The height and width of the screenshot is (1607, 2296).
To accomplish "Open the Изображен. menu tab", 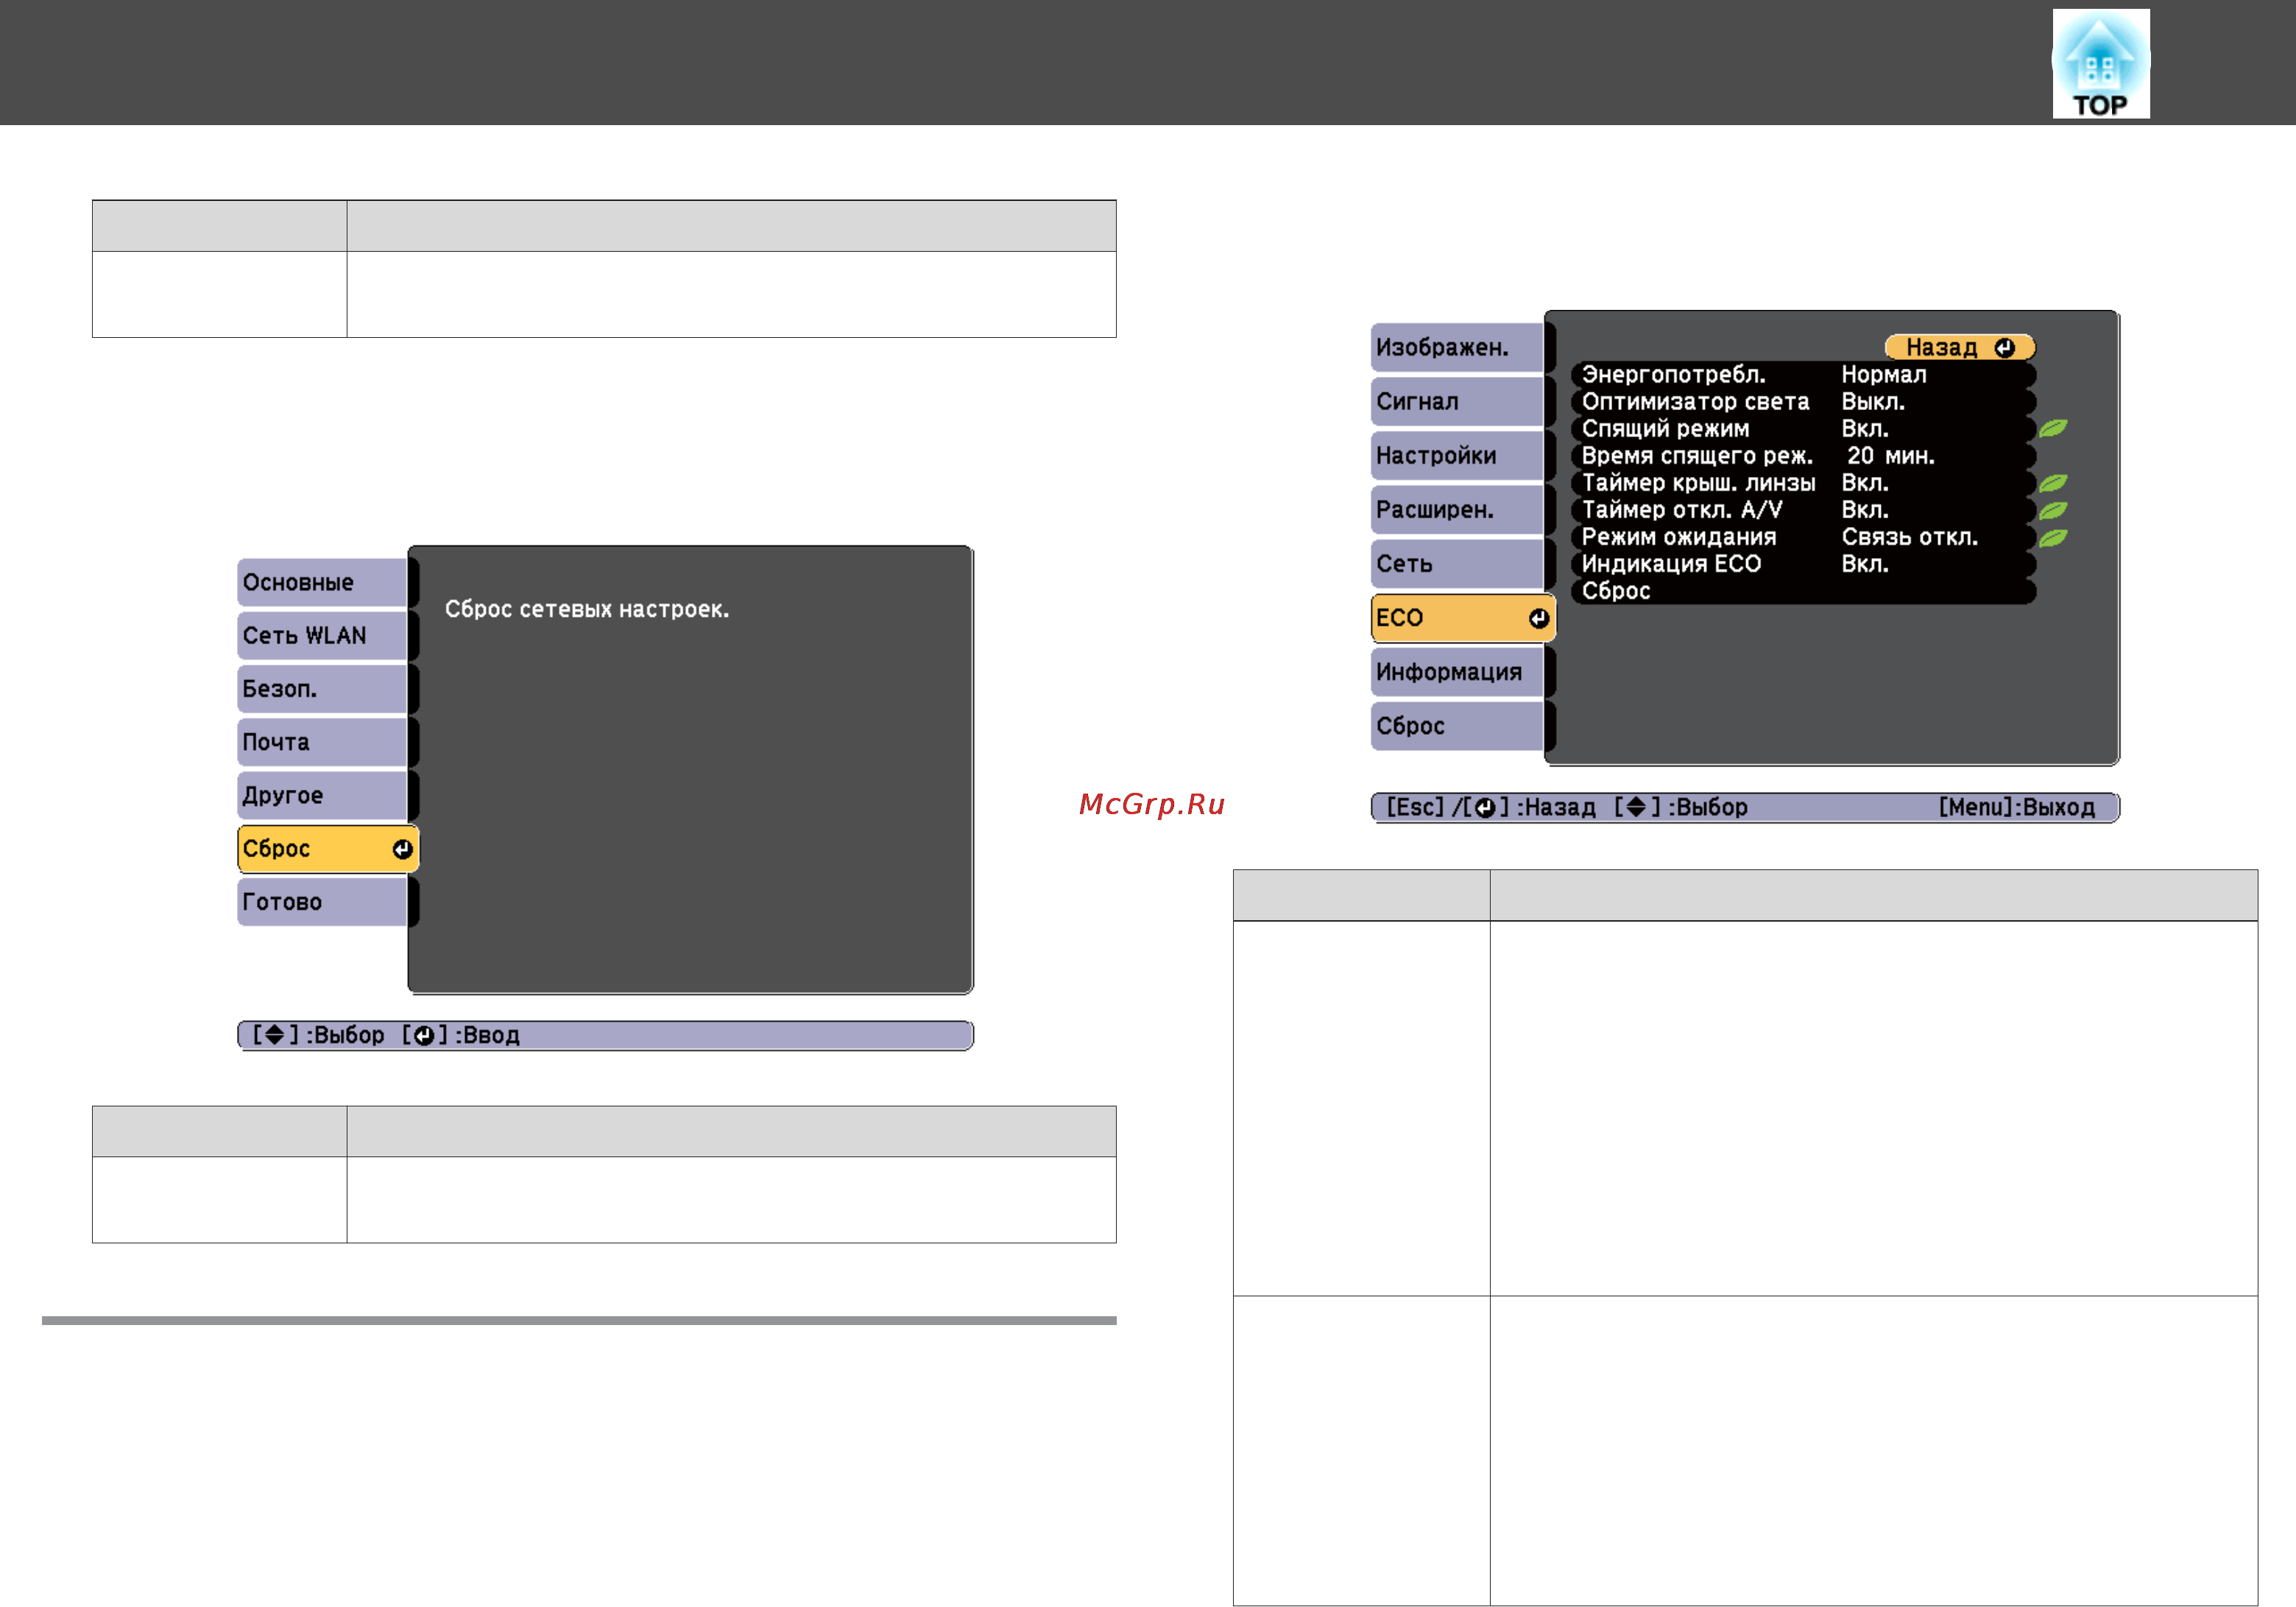I will 1458,347.
